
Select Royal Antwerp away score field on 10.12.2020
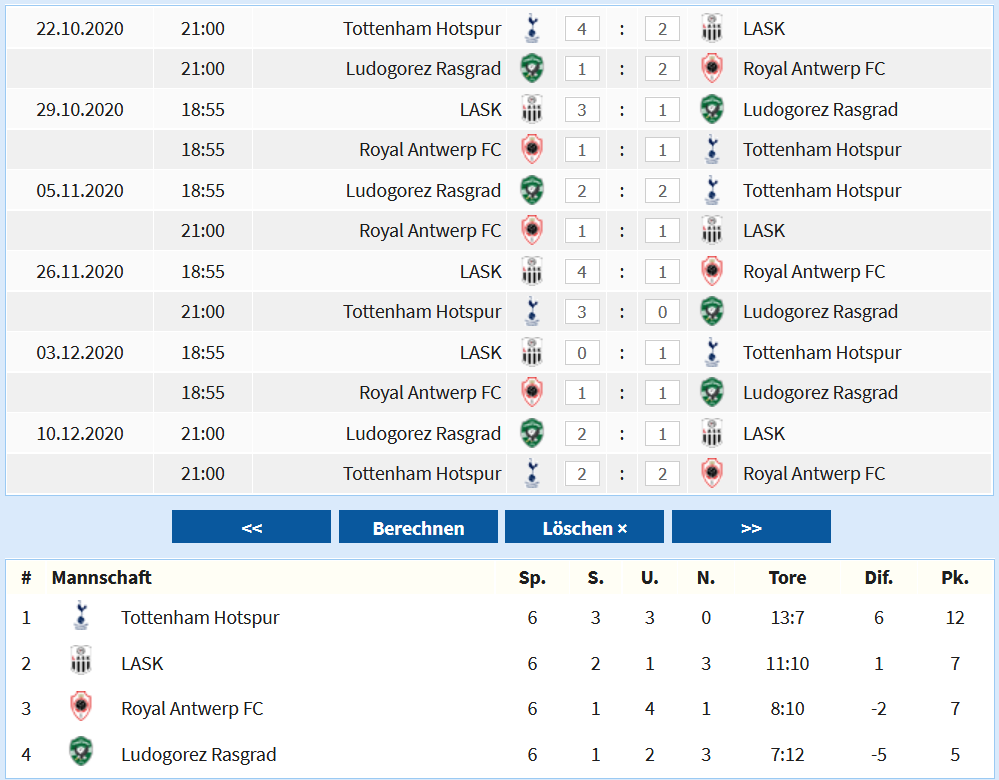tap(663, 473)
